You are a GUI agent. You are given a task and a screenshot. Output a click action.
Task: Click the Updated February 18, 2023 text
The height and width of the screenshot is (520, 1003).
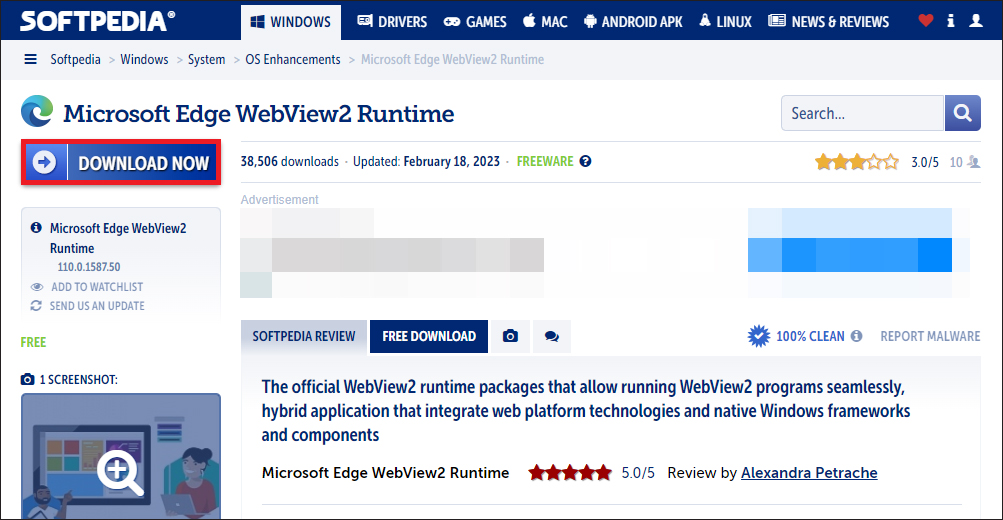[427, 161]
